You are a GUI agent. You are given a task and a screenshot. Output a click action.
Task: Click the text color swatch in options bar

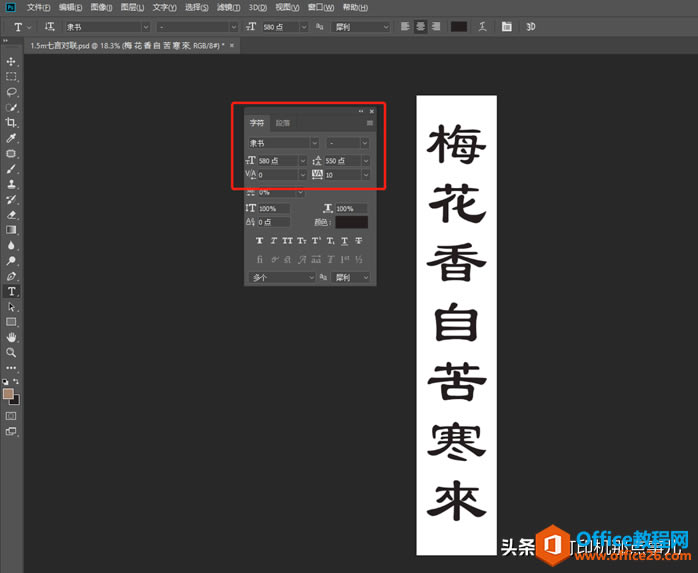coord(459,27)
